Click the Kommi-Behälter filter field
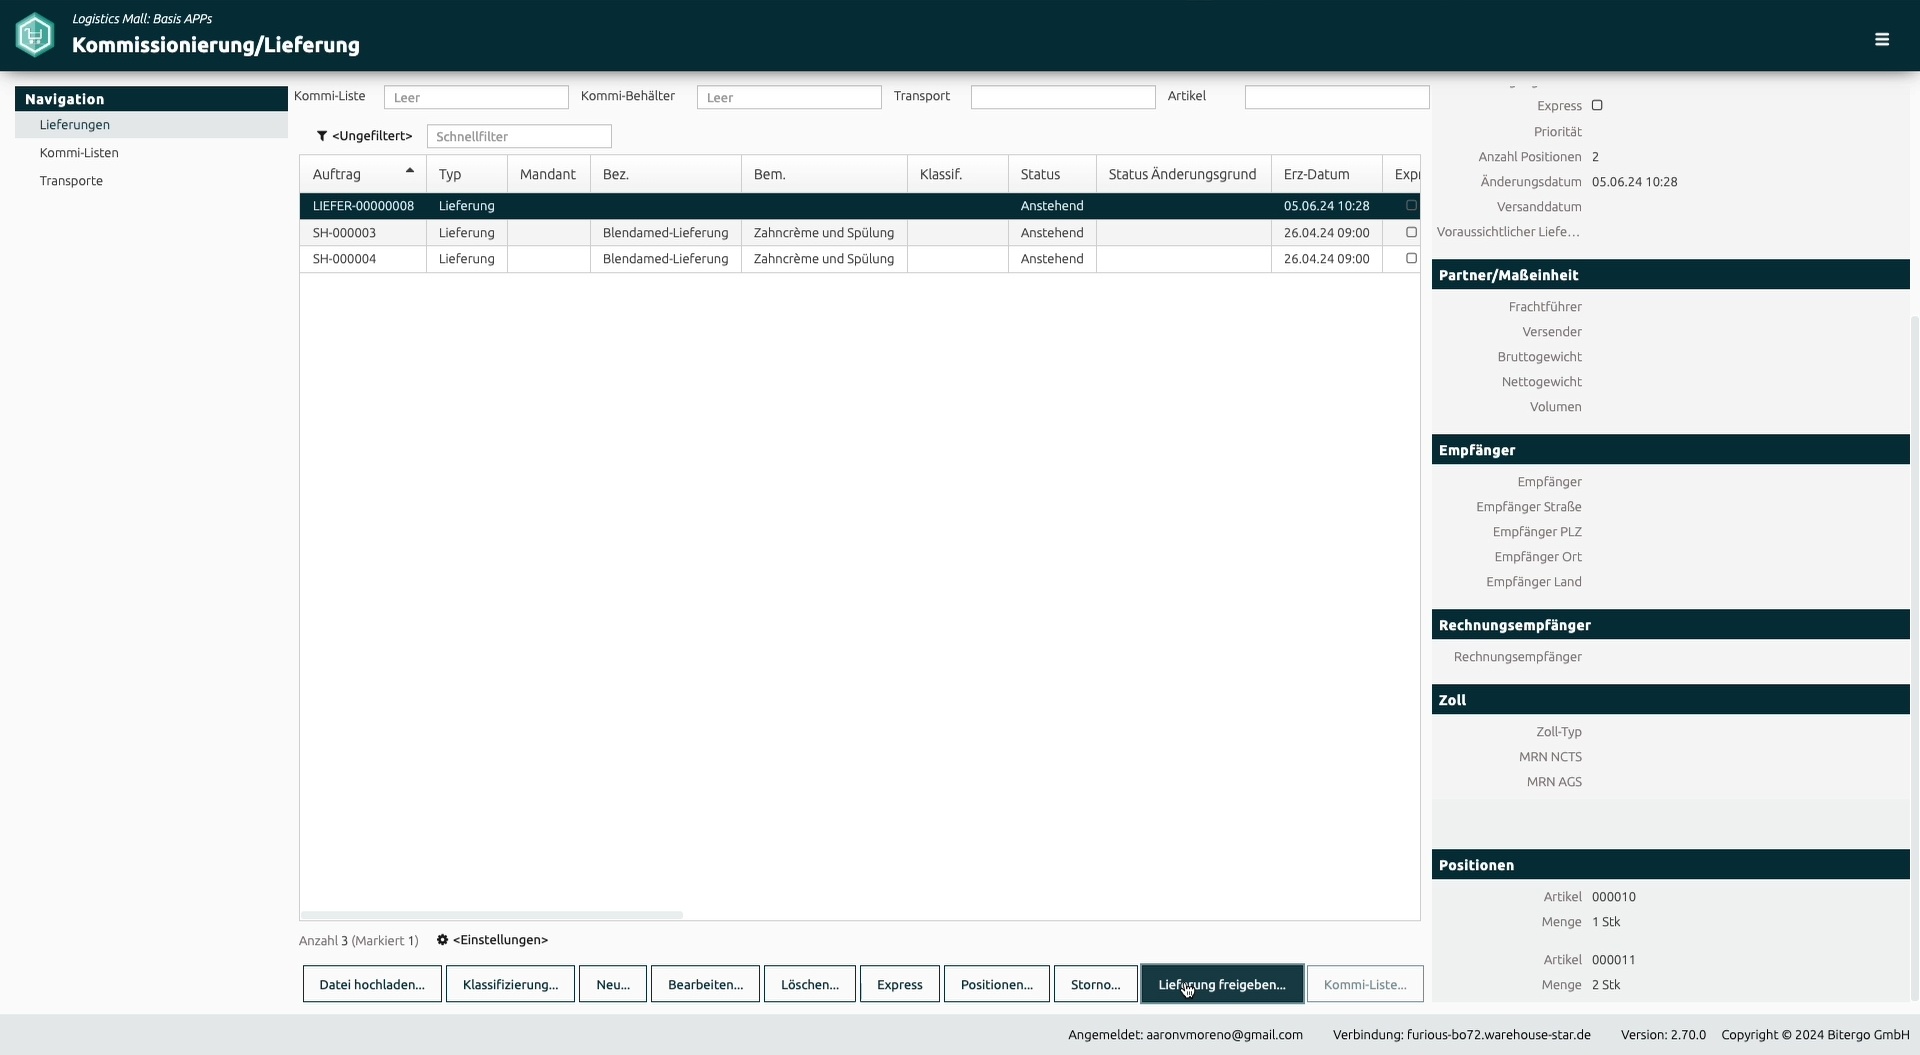 tap(789, 97)
